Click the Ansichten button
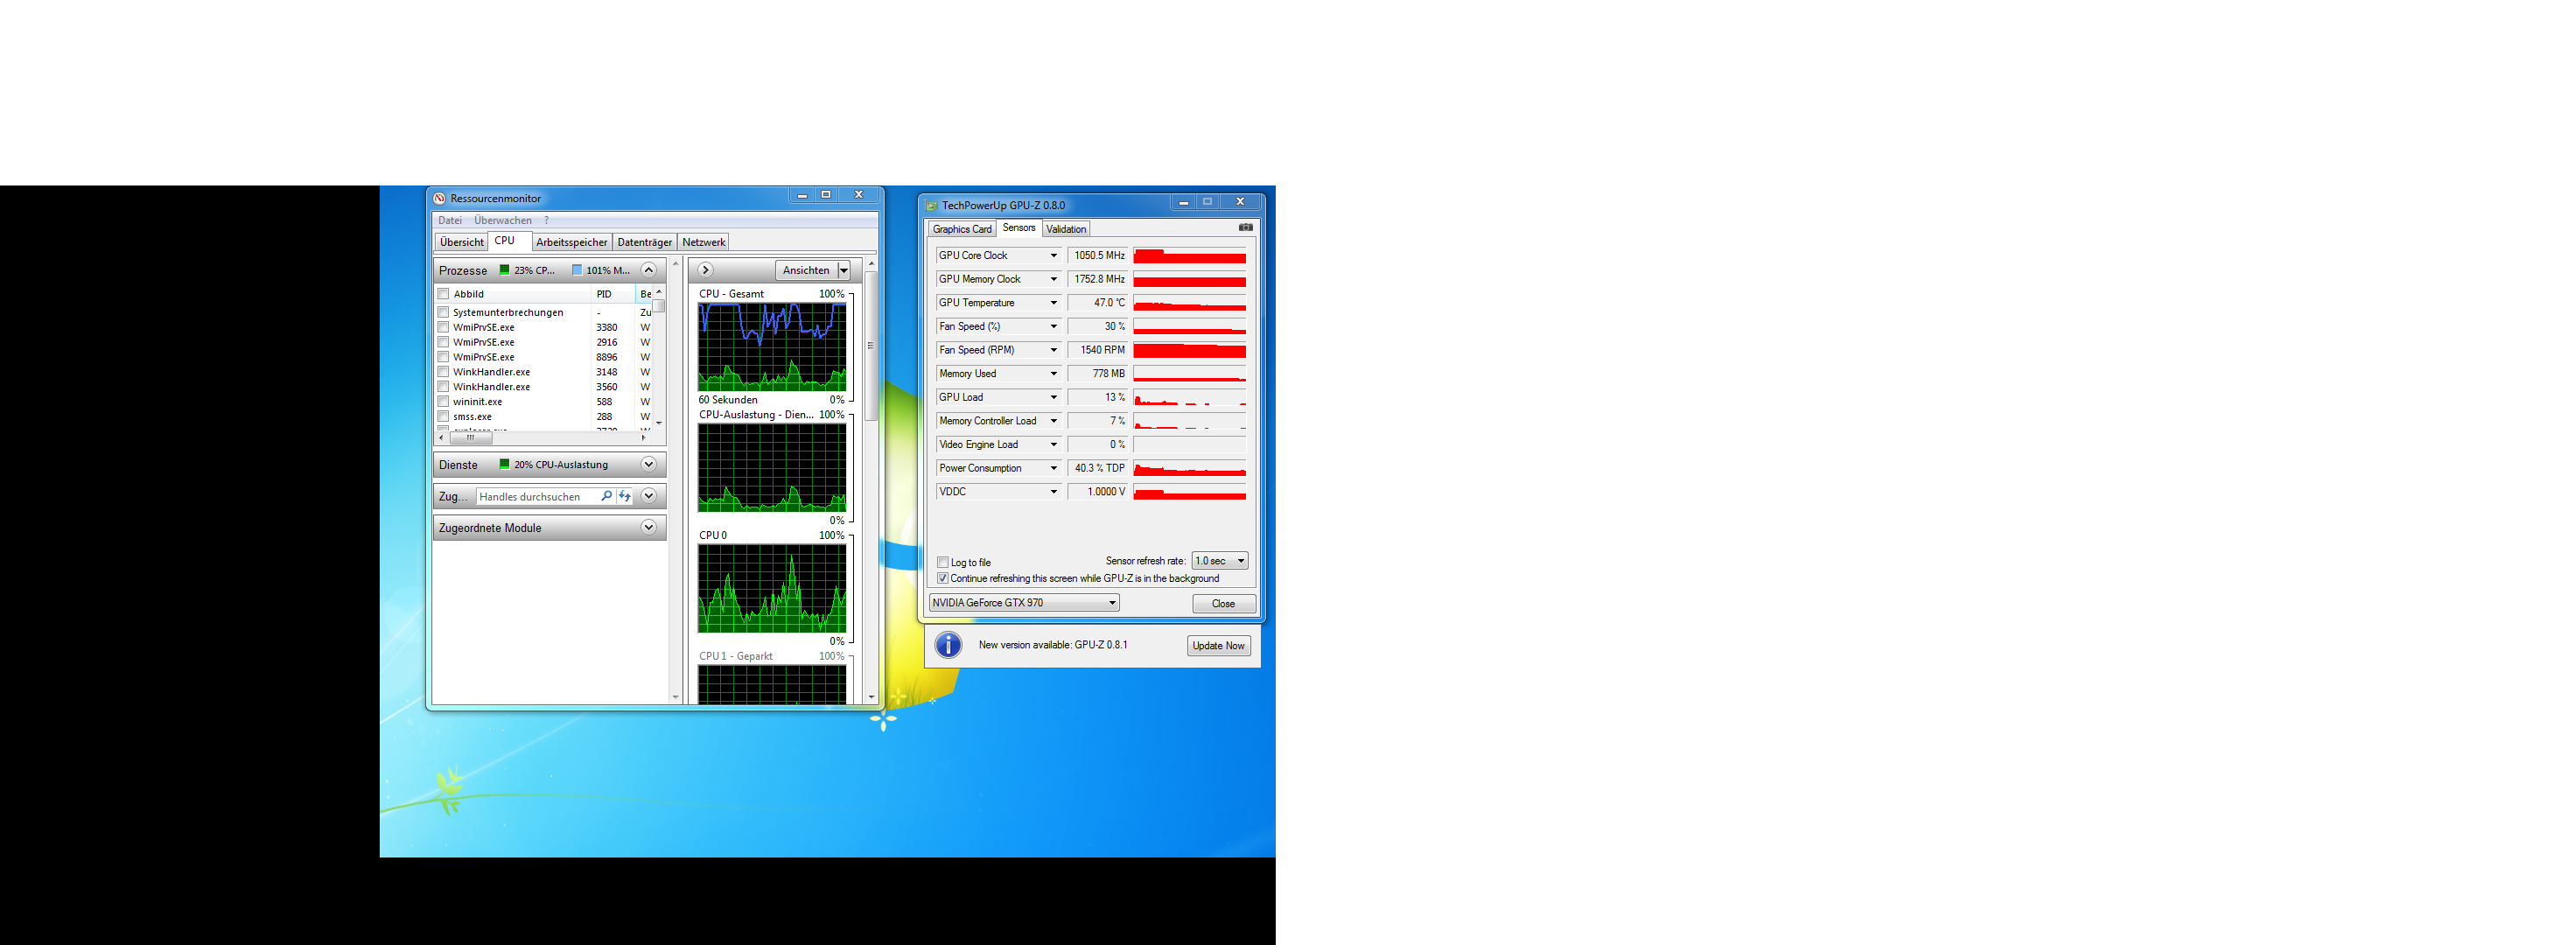 click(806, 270)
